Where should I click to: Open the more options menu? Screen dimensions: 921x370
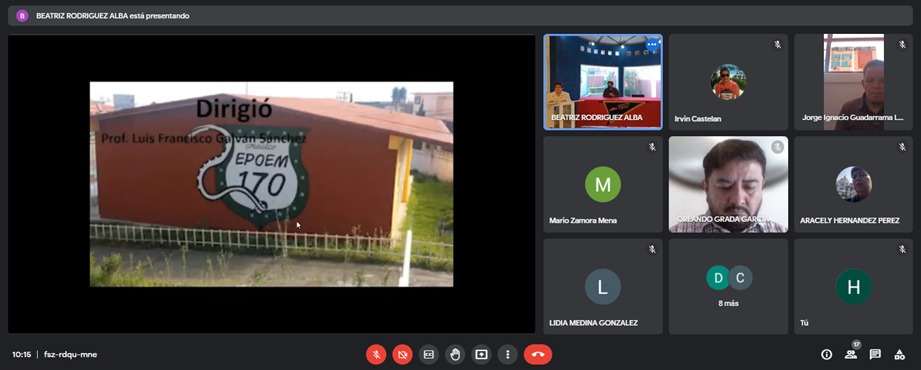pyautogui.click(x=507, y=354)
